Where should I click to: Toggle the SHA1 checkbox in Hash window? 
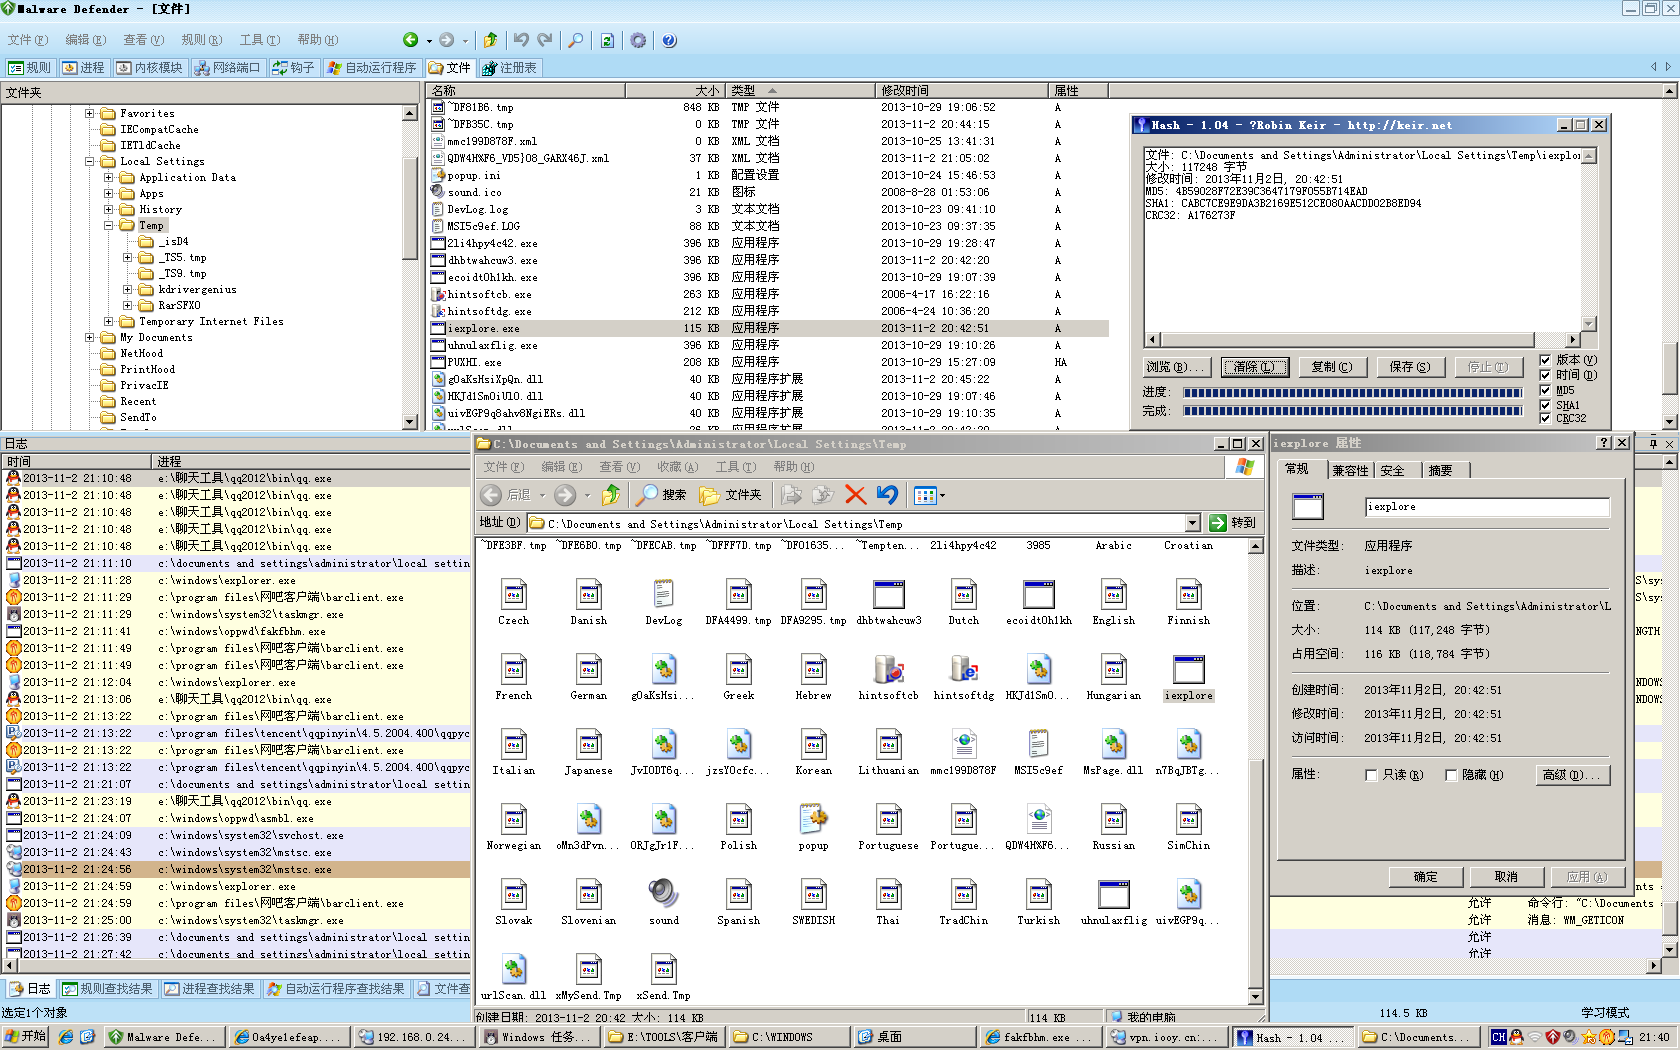(x=1546, y=405)
